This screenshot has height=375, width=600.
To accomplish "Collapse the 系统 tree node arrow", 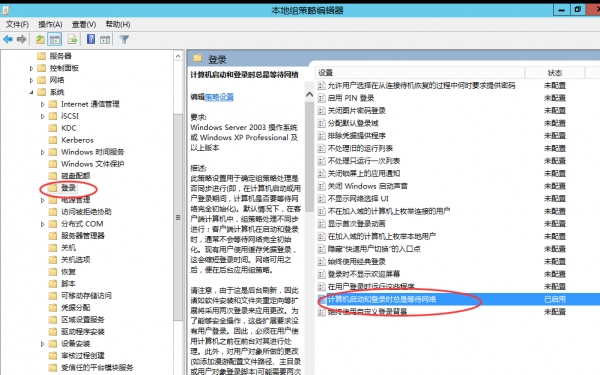I will coord(31,92).
